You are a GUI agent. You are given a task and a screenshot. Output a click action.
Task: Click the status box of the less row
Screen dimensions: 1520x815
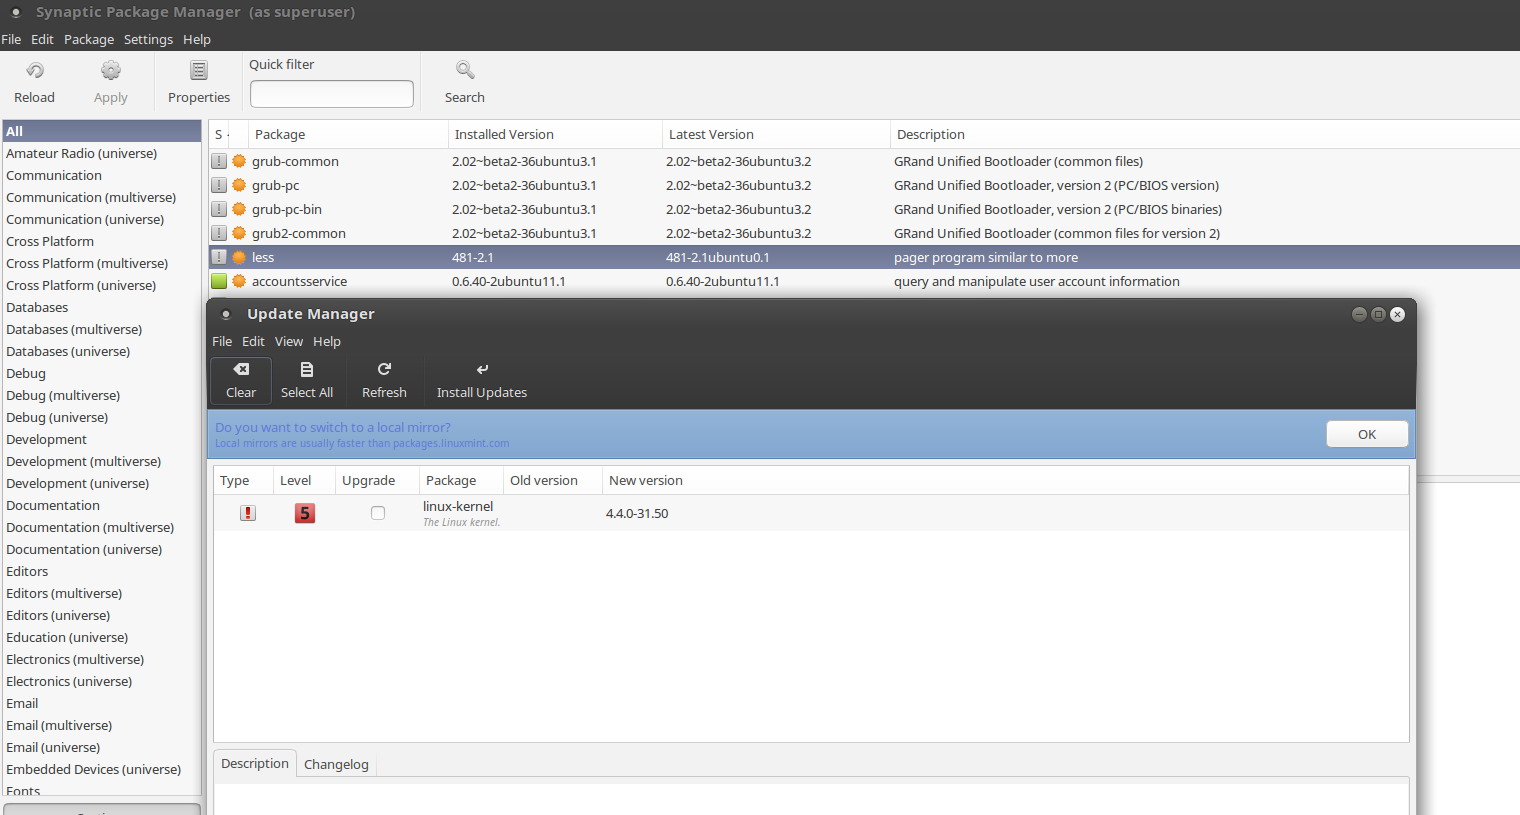[x=219, y=257]
